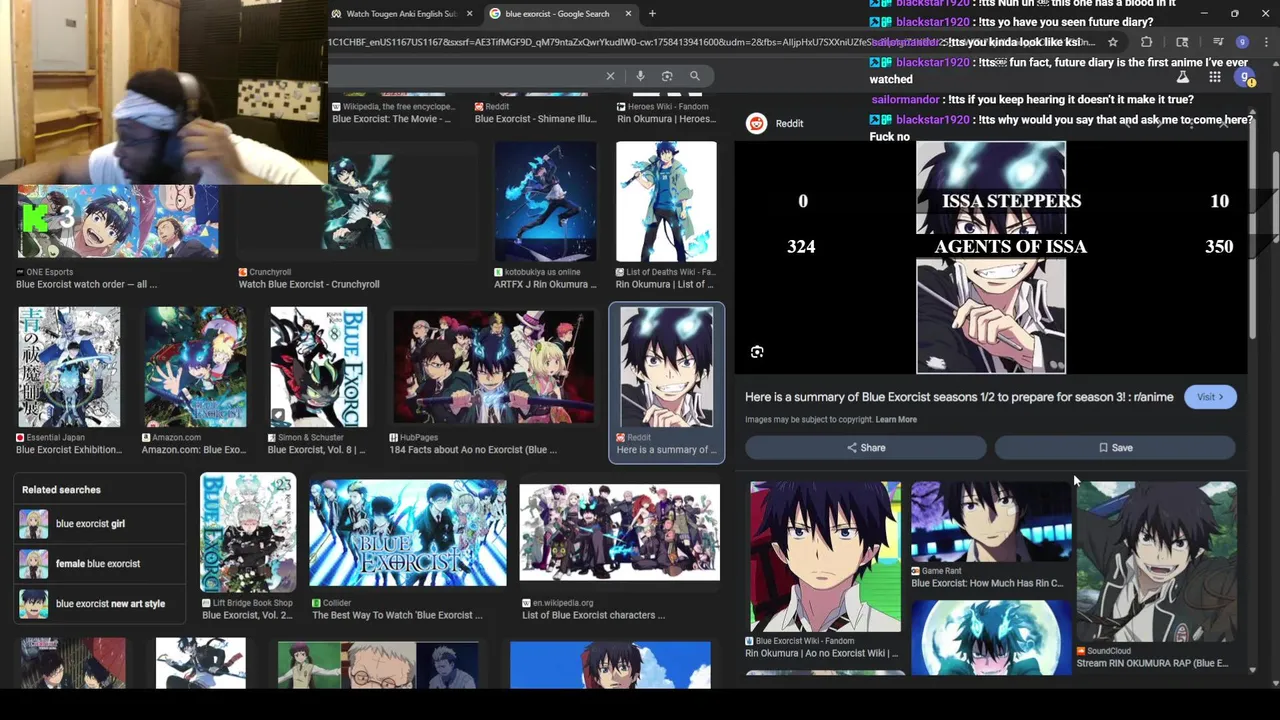Open related search 'blue exorcist new art style'
Viewport: 1280px width, 720px height.
pos(99,604)
